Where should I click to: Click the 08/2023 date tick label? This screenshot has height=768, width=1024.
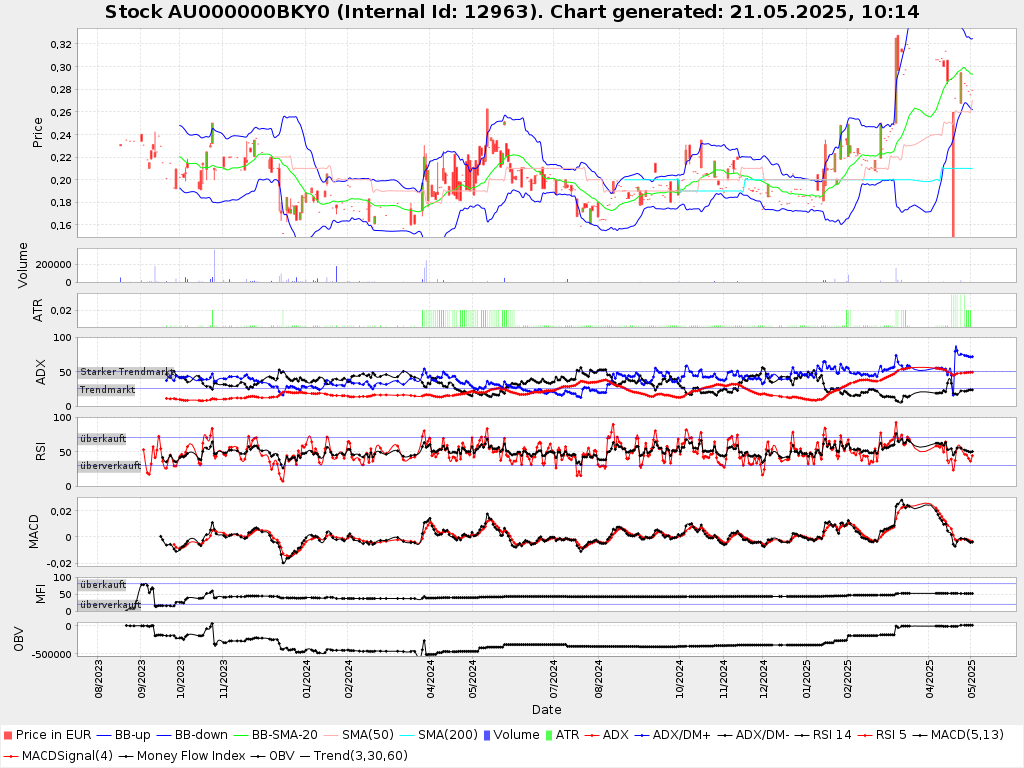(x=99, y=679)
